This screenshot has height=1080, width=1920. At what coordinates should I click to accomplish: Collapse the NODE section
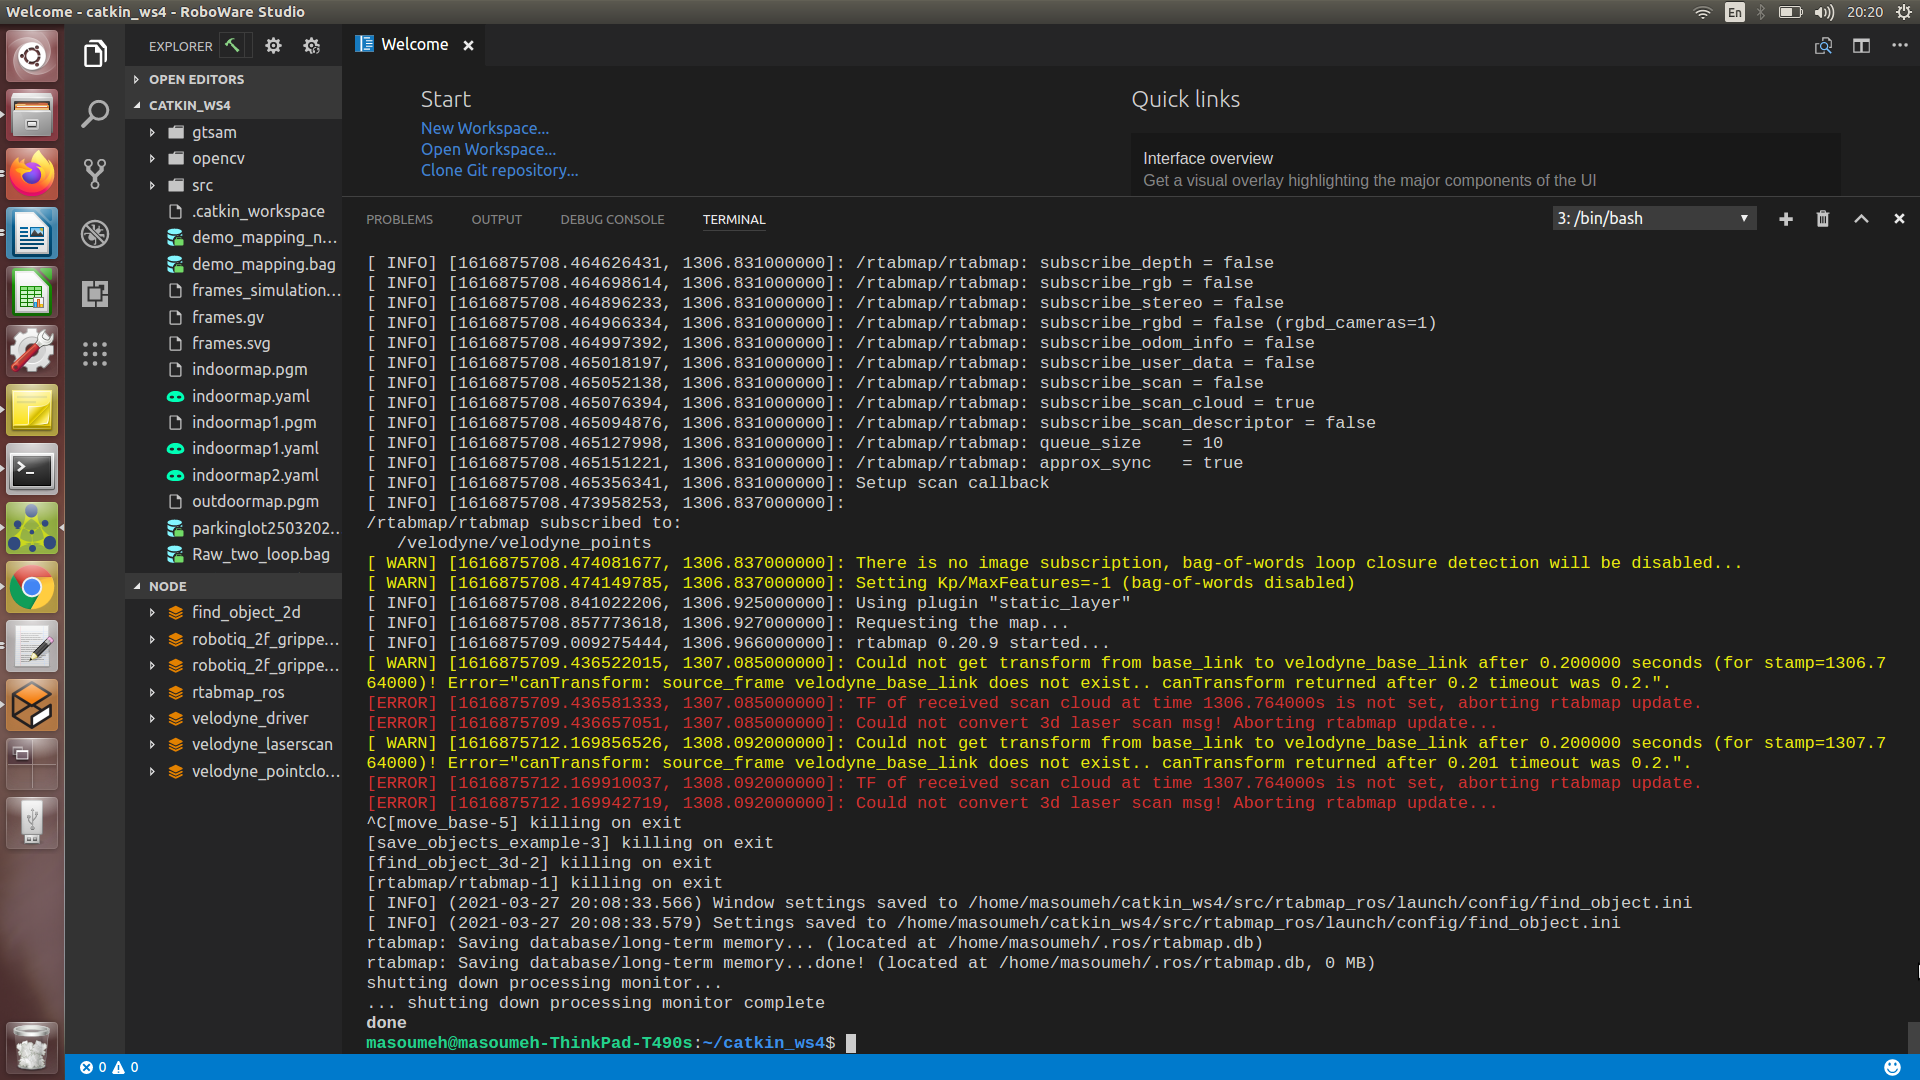coord(167,586)
